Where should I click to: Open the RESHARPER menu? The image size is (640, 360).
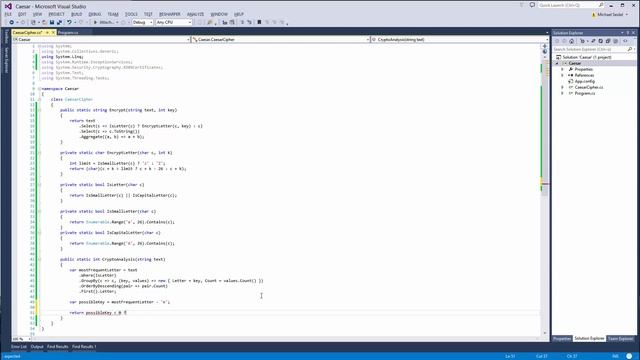(170, 14)
